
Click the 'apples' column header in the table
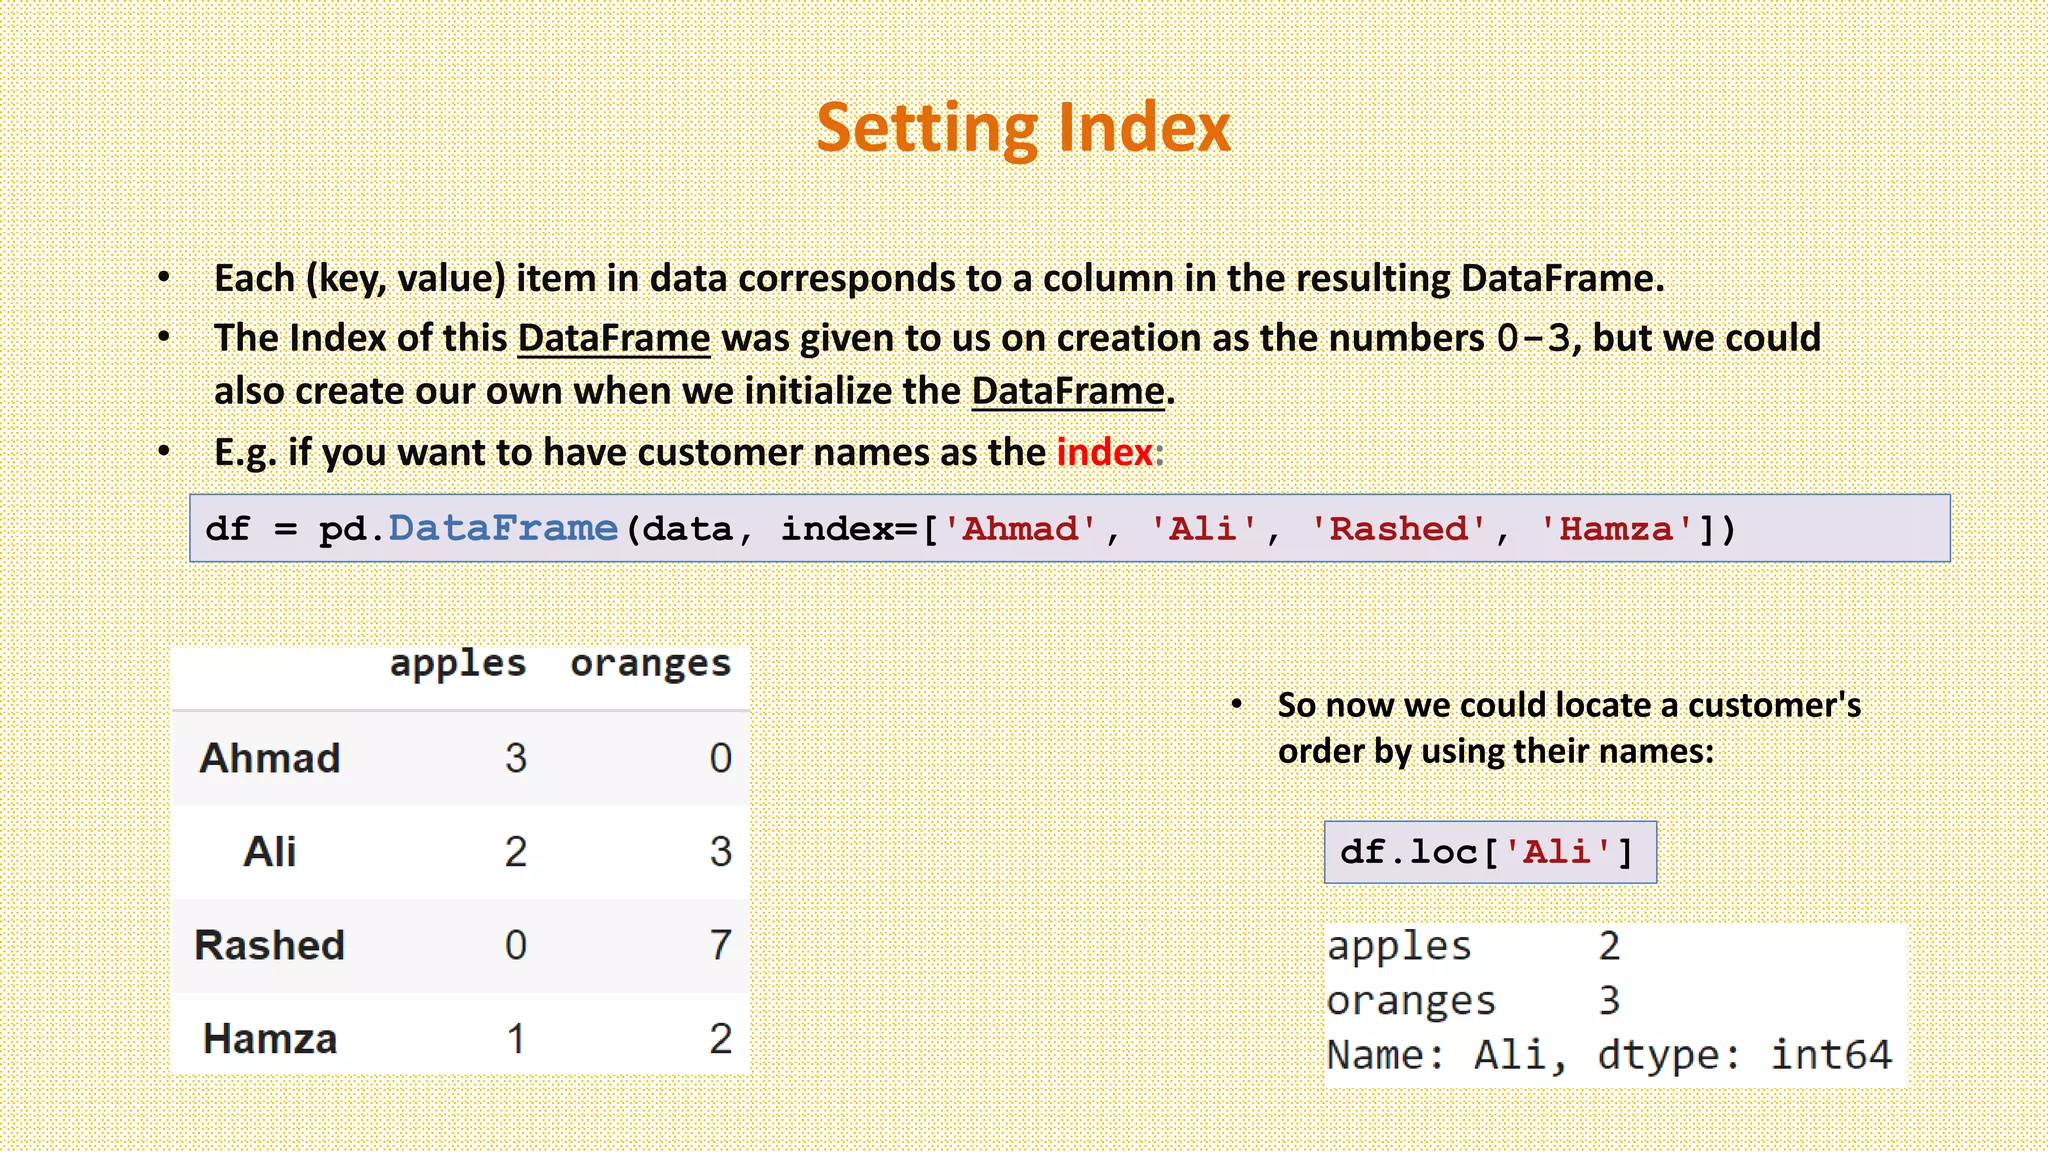(458, 664)
